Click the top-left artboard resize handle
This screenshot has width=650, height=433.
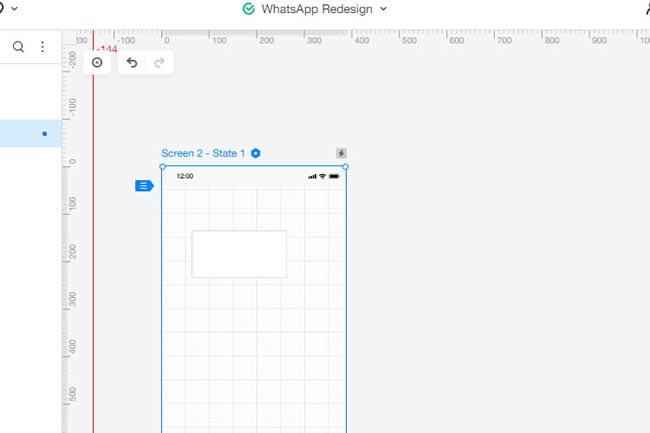point(162,167)
